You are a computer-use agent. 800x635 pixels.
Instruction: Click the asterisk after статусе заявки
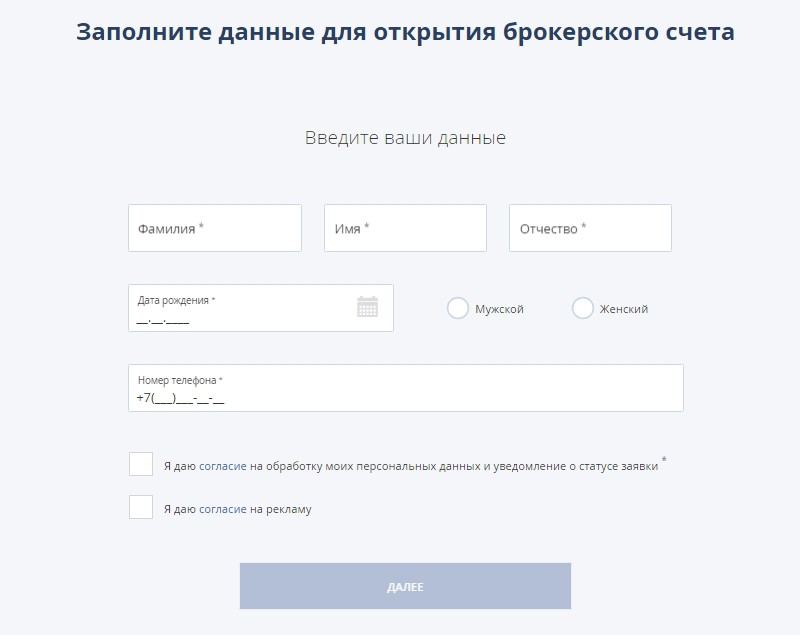(664, 460)
